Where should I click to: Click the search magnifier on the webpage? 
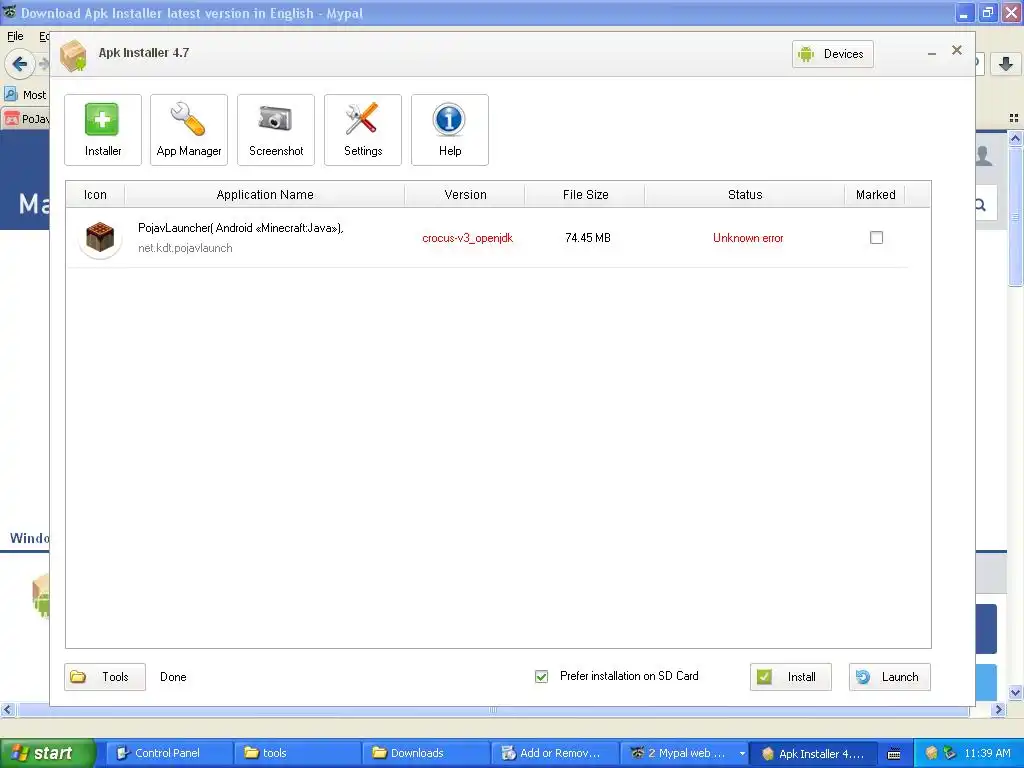981,205
